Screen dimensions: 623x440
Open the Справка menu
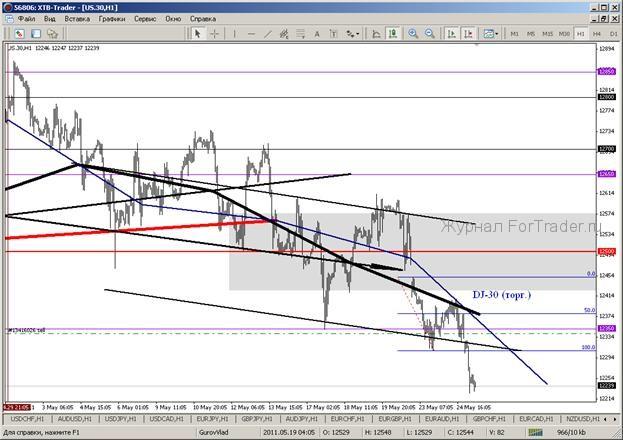click(203, 19)
